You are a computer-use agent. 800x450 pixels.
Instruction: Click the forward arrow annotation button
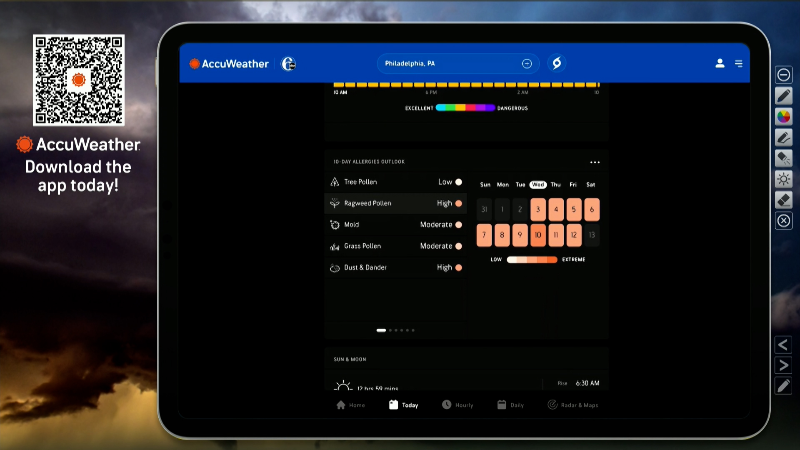(783, 365)
